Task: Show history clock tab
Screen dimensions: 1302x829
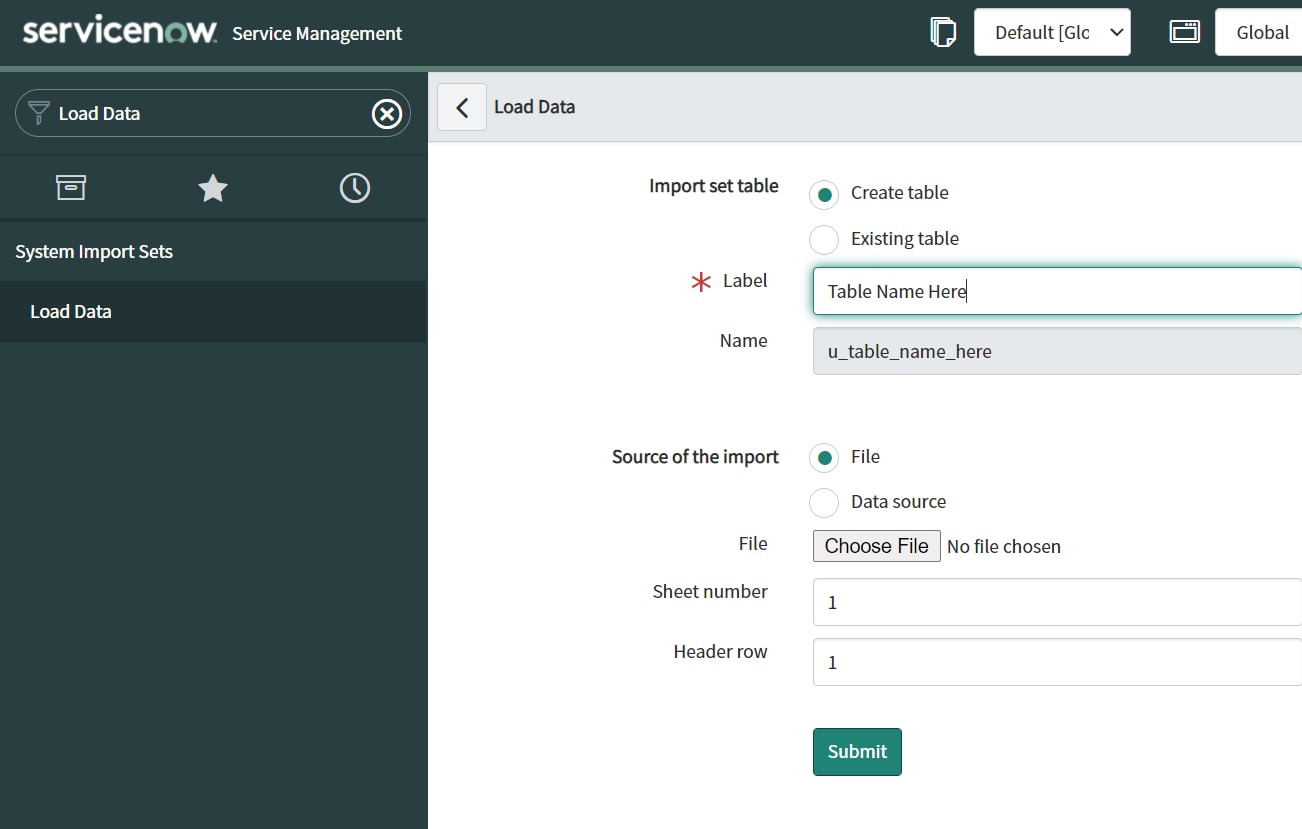Action: [355, 187]
